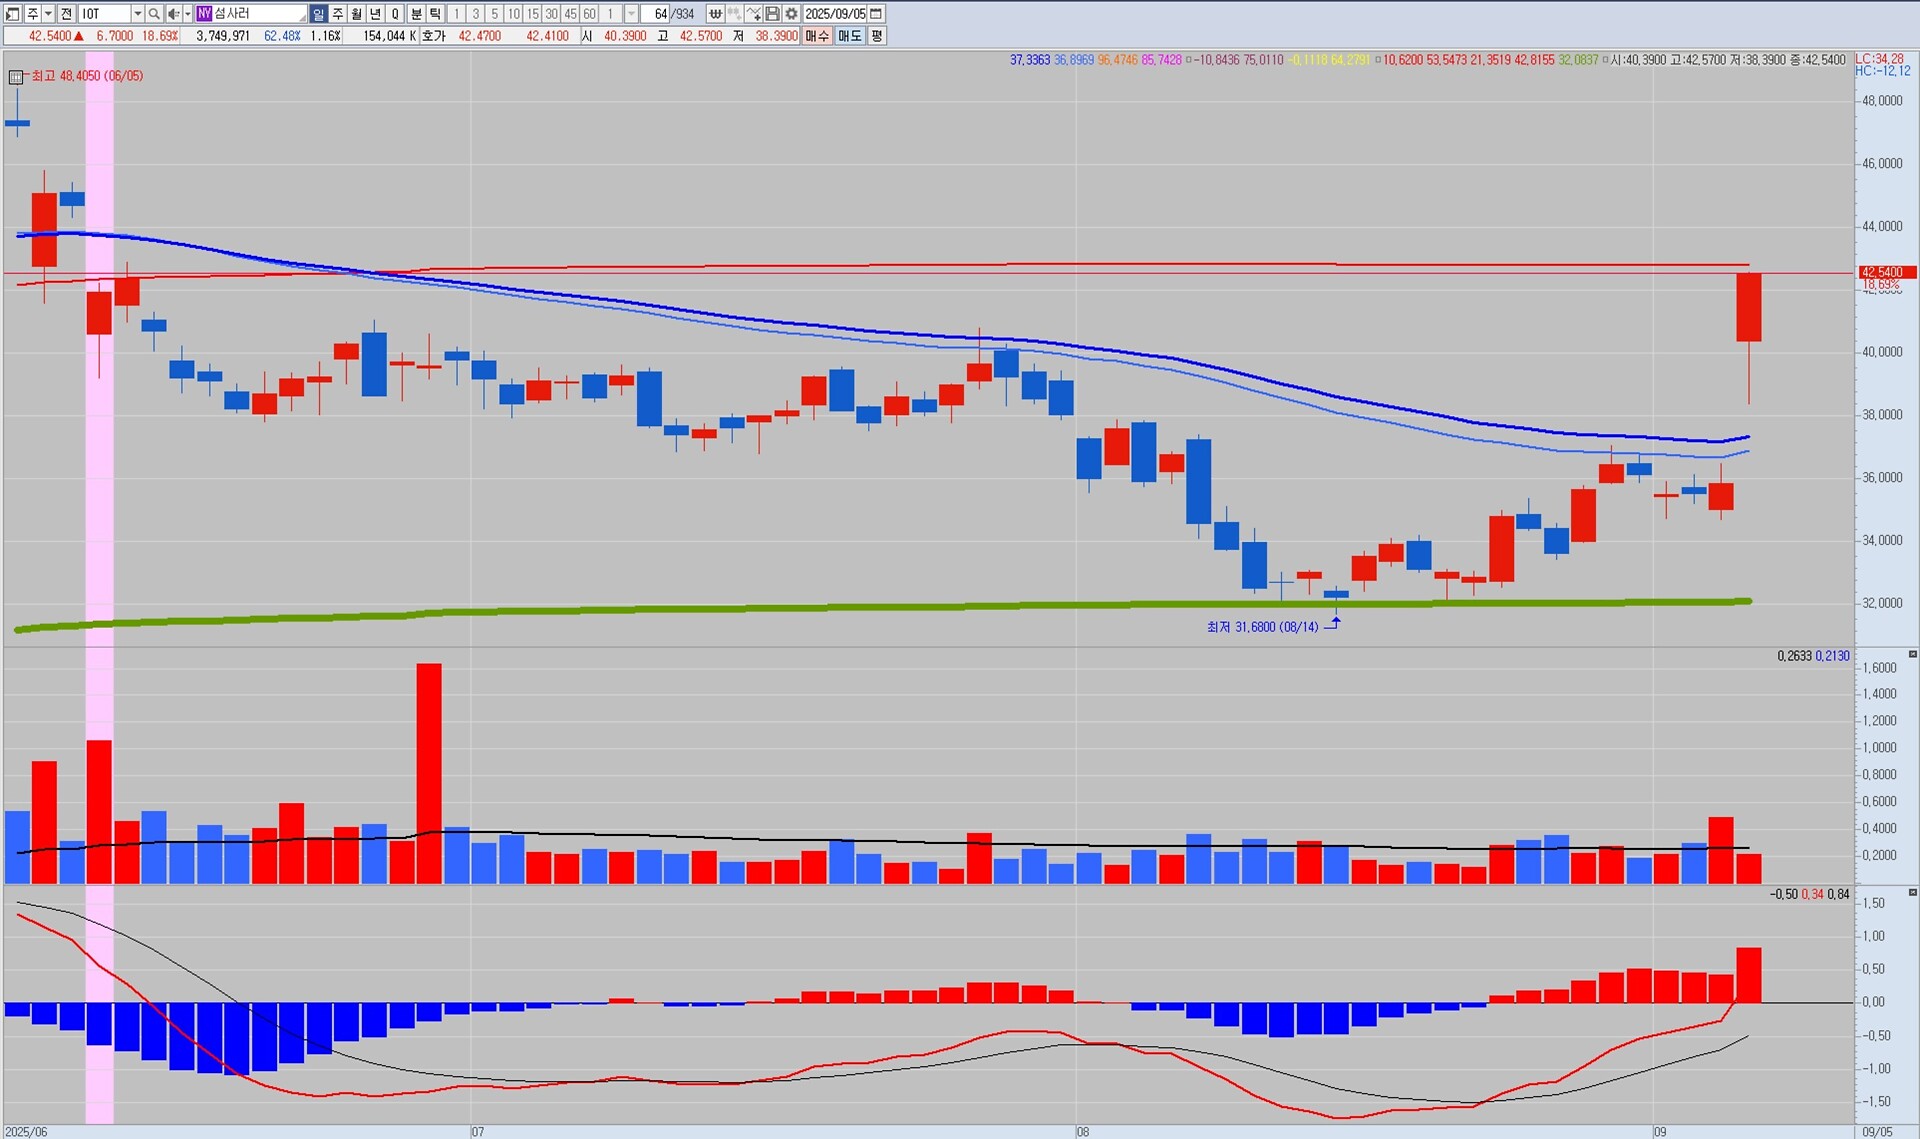Image resolution: width=1920 pixels, height=1139 pixels.
Task: Click the magnifier symbol search icon
Action: coord(154,14)
